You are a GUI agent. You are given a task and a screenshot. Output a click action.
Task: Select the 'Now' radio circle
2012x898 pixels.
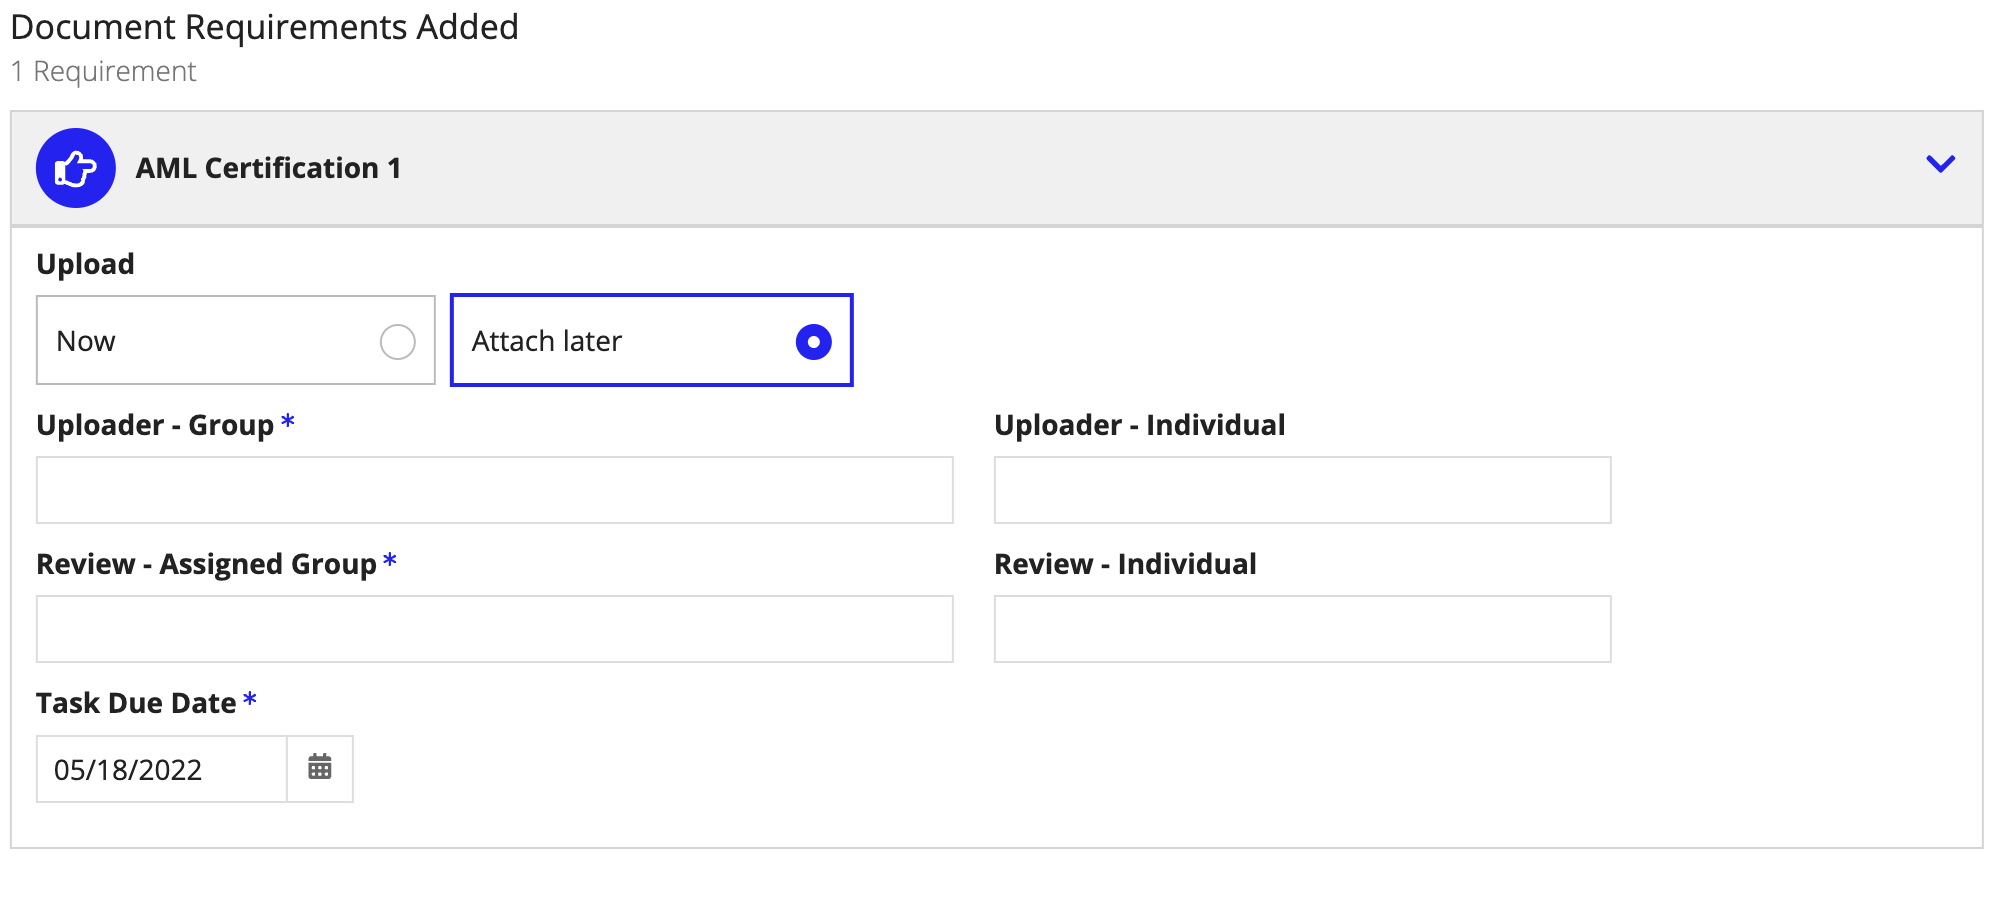coord(397,342)
